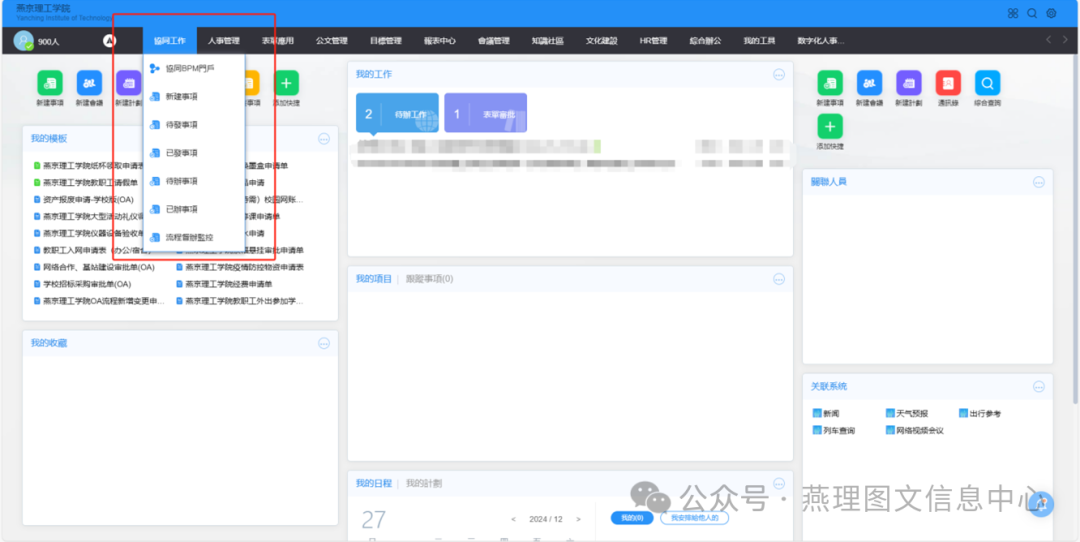Click the left-panel 新建会议 blue icon
Screen dimensions: 1080x542
(x=89, y=83)
